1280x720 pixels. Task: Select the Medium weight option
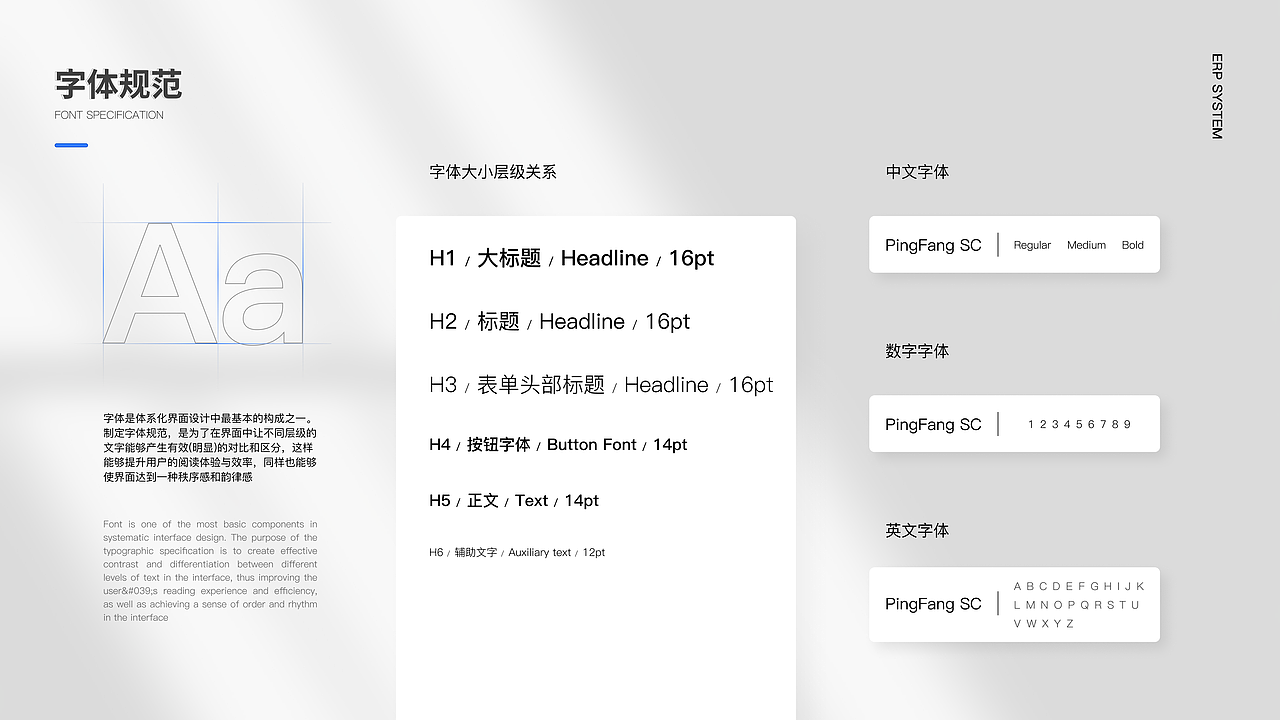(1086, 245)
